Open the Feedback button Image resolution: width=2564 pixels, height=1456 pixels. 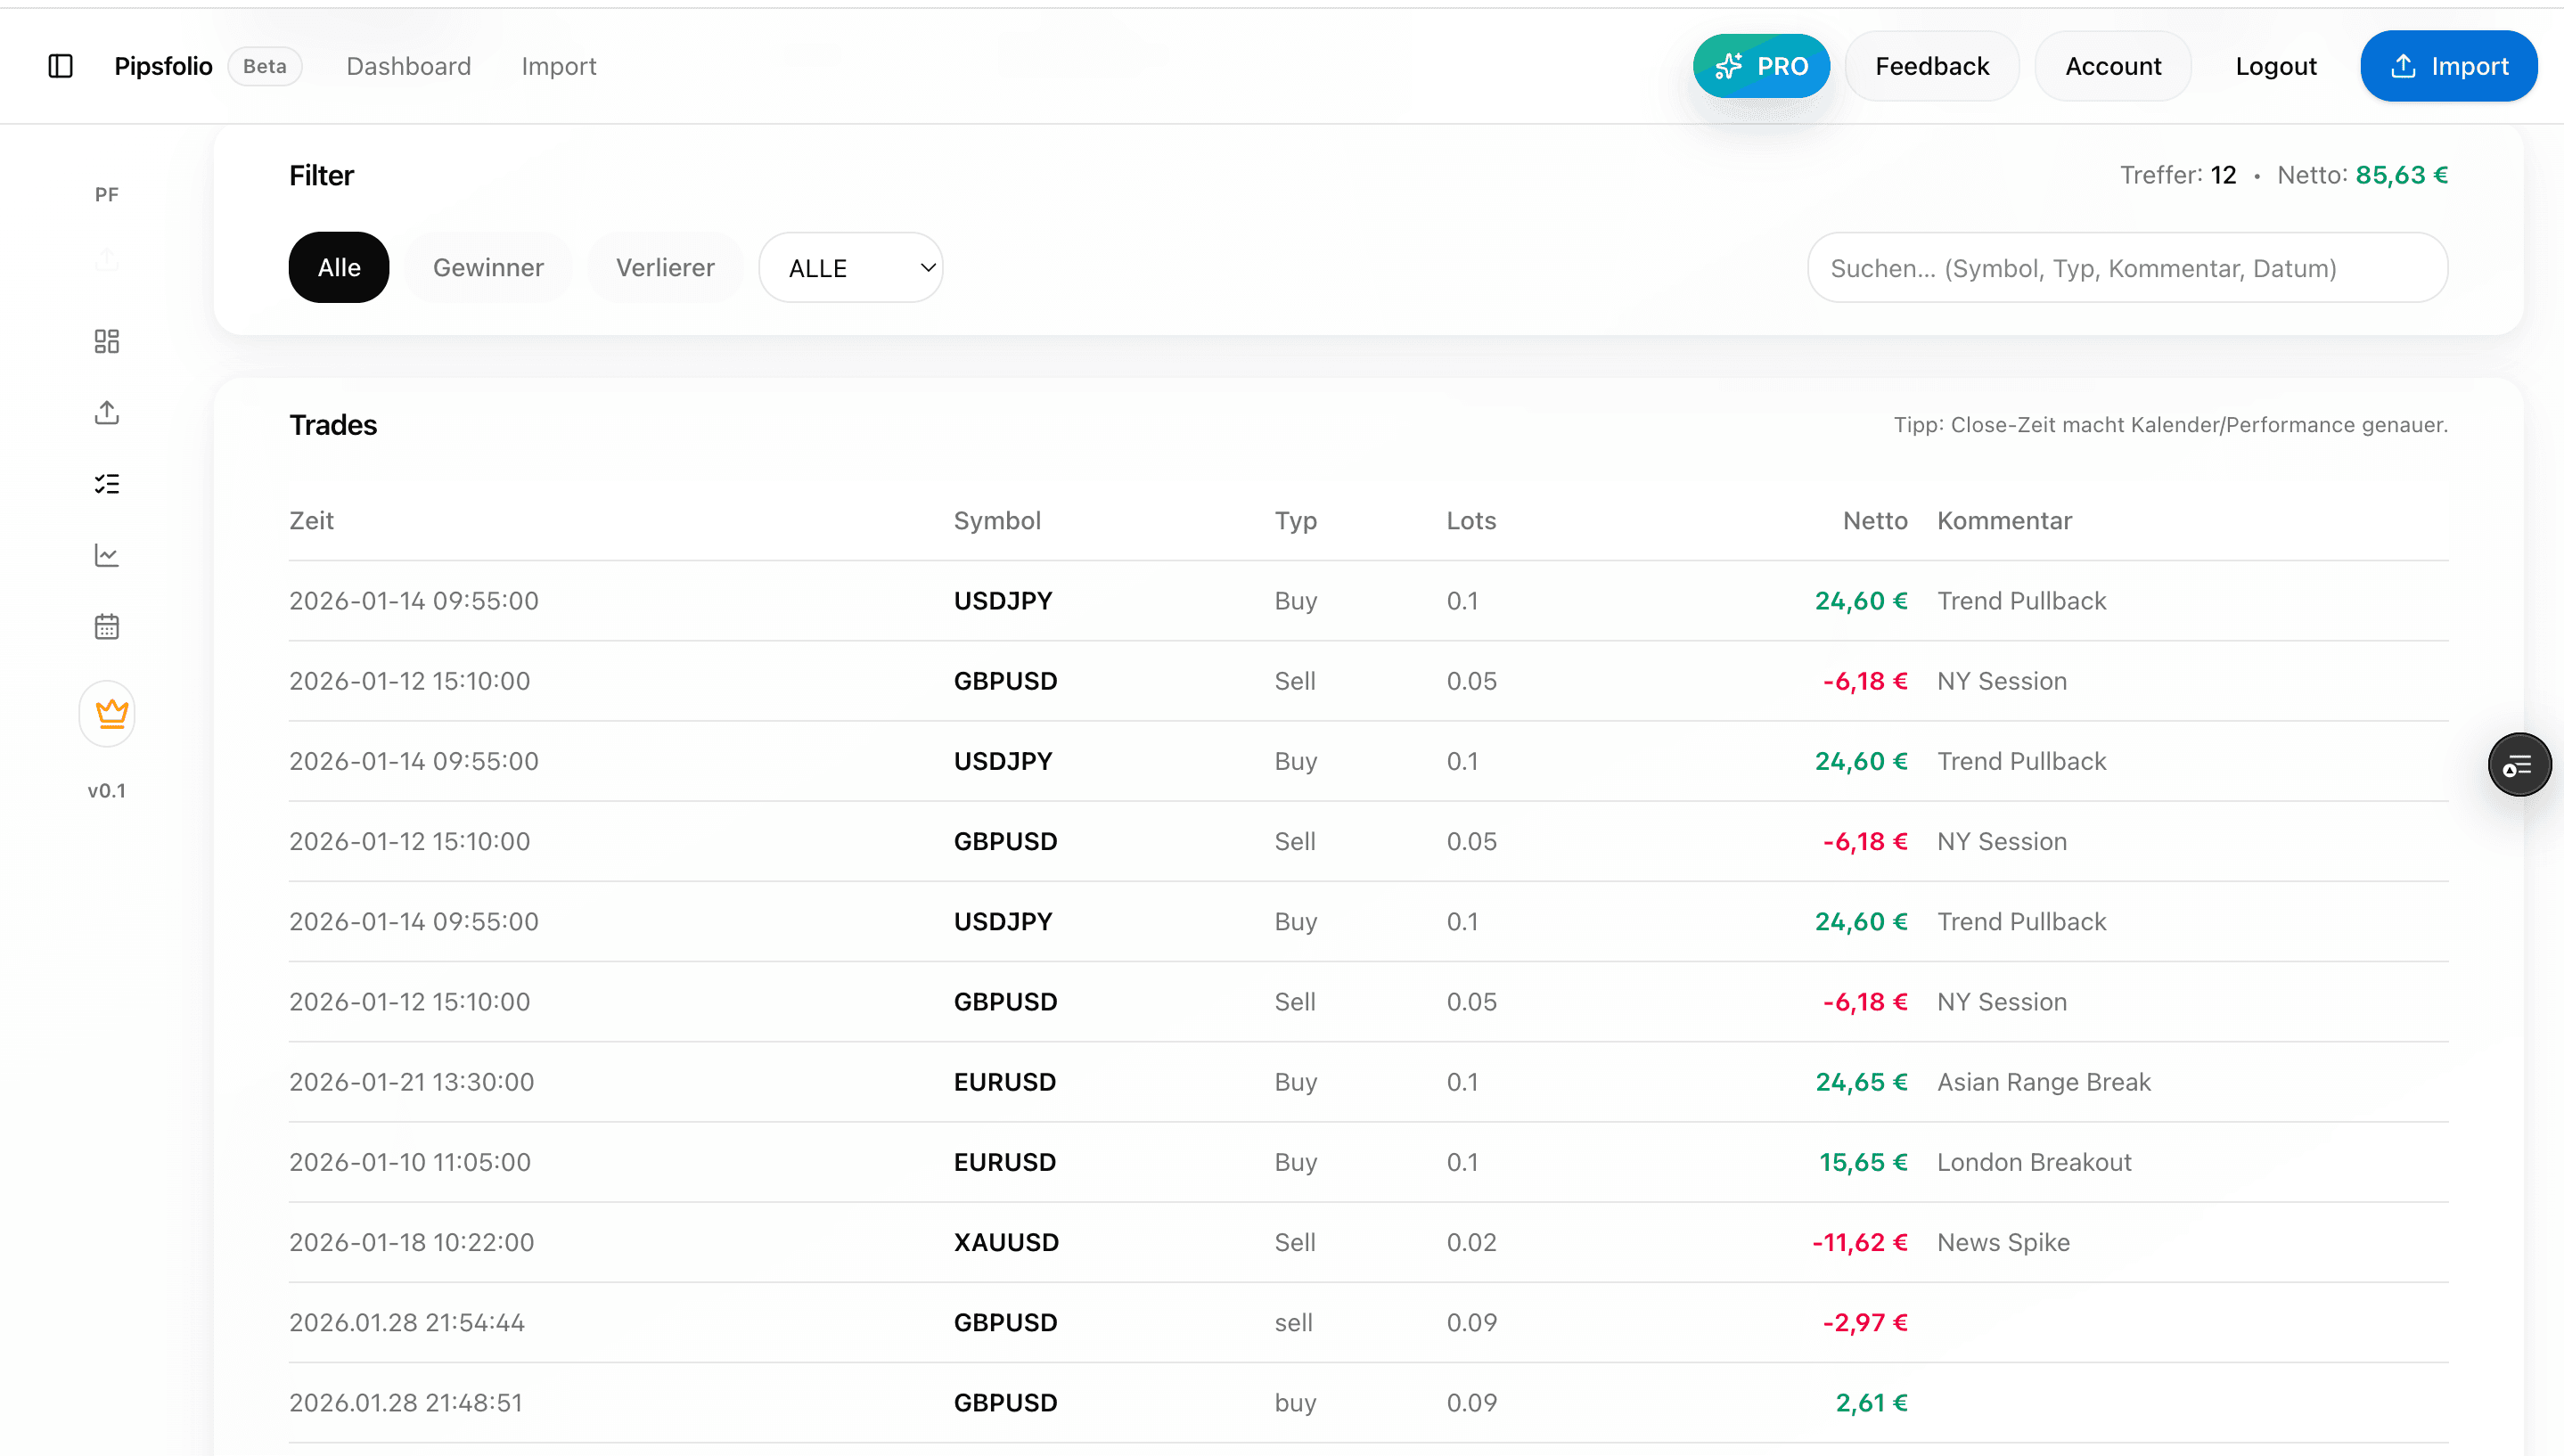1932,65
